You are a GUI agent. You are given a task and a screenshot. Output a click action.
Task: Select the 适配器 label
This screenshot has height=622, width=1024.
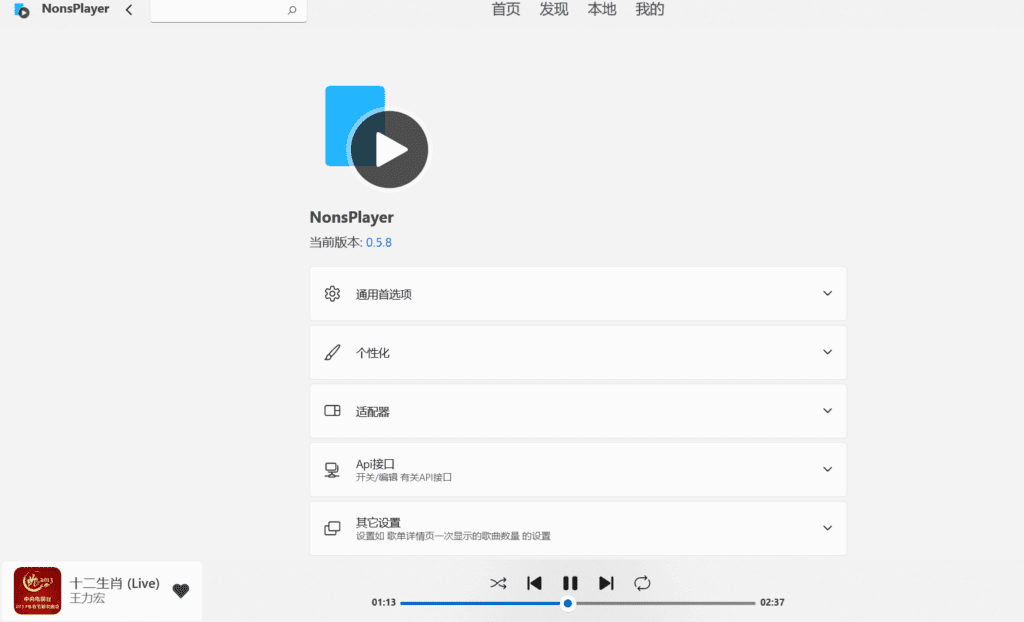pyautogui.click(x=372, y=412)
